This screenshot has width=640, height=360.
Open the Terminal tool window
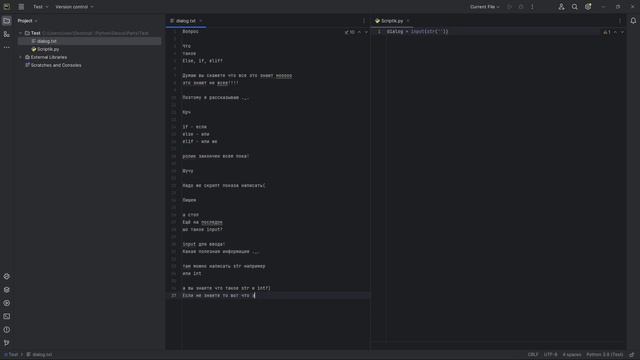7,316
